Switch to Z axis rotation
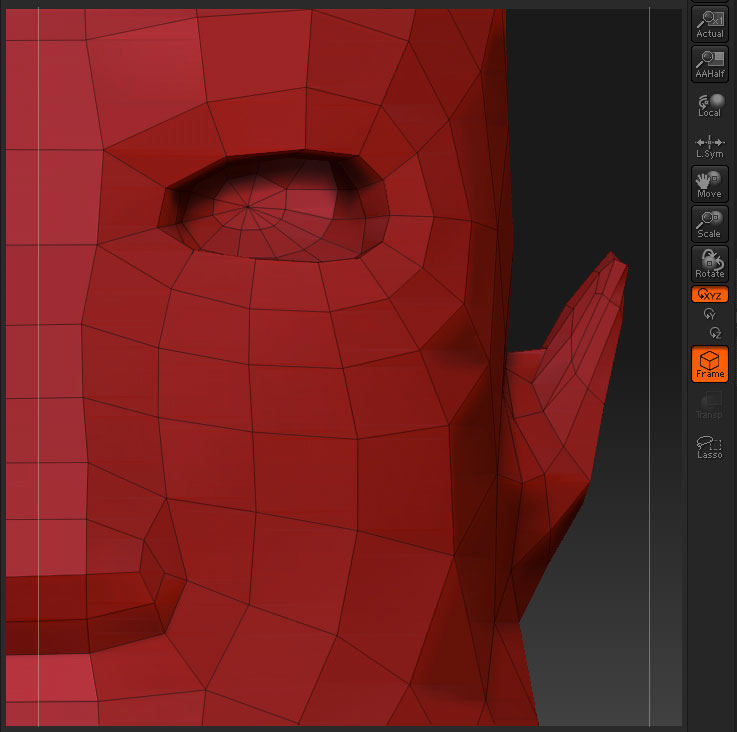 coord(715,333)
